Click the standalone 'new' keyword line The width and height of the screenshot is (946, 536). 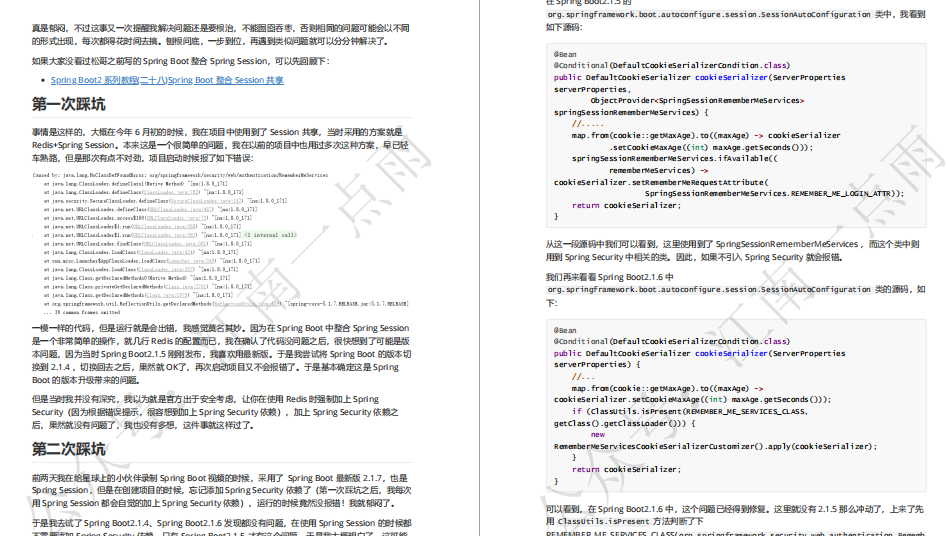point(598,435)
